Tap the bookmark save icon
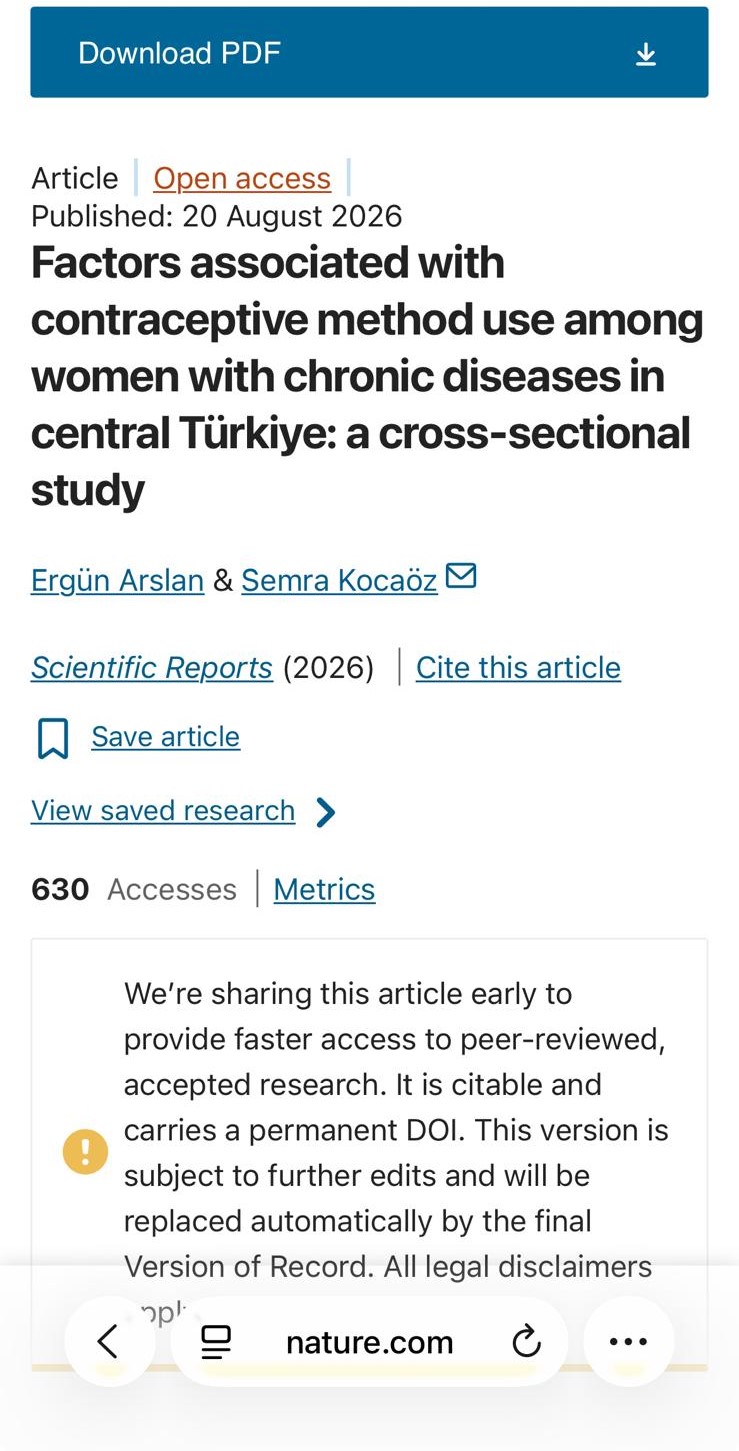739x1451 pixels. (x=53, y=738)
